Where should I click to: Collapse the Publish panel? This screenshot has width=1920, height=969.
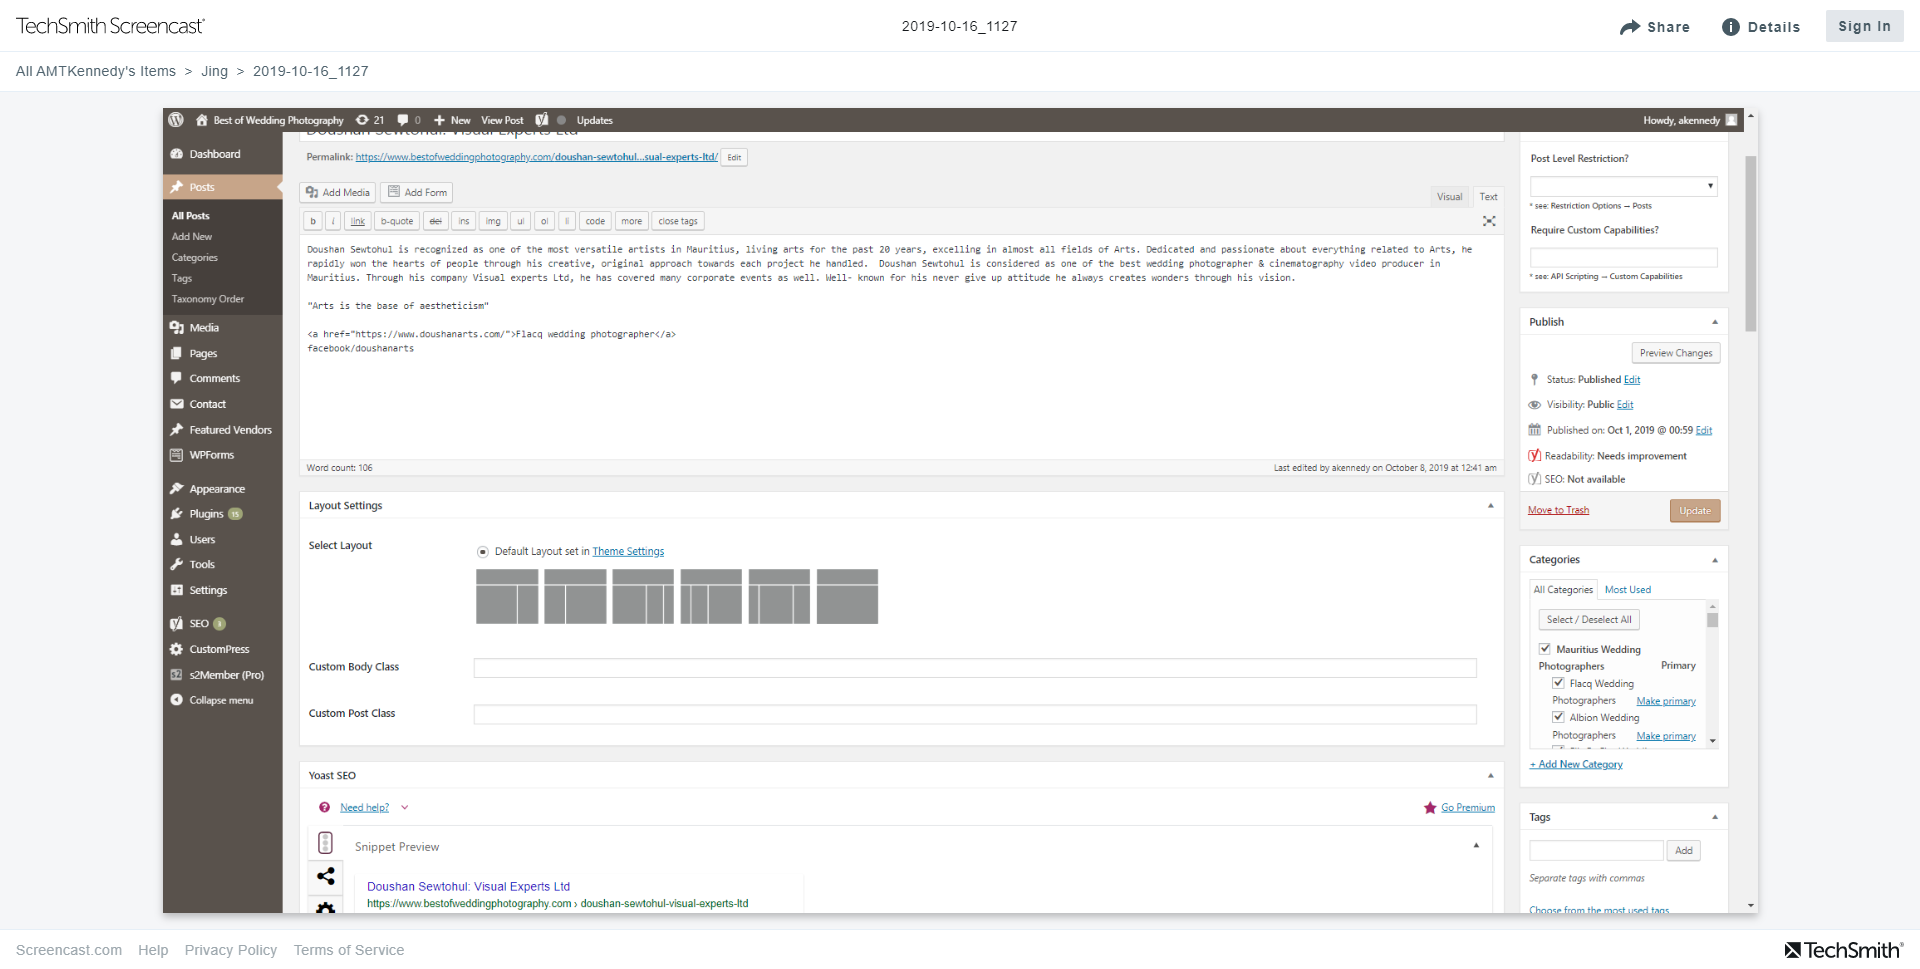[x=1715, y=322]
